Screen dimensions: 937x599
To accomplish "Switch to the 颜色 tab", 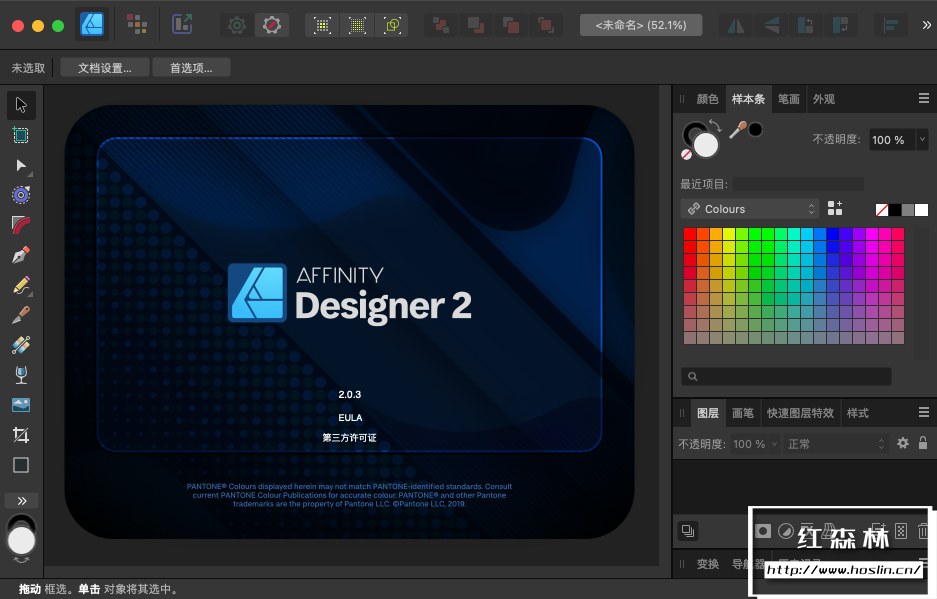I will 707,99.
